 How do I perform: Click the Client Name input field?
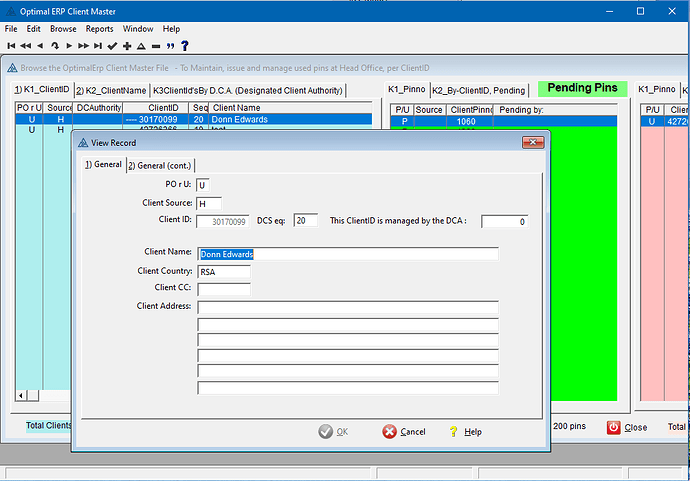[347, 254]
